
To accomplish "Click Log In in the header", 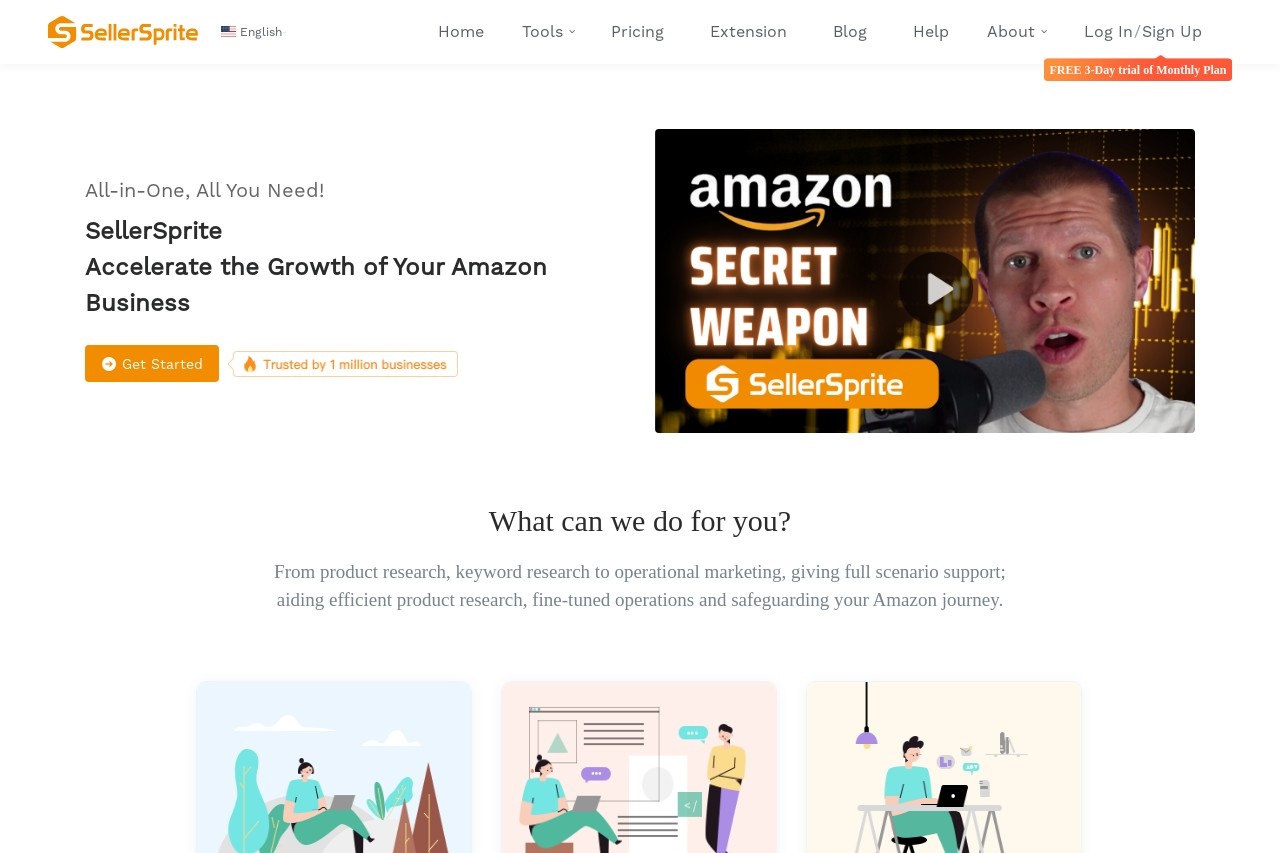I will (x=1108, y=32).
